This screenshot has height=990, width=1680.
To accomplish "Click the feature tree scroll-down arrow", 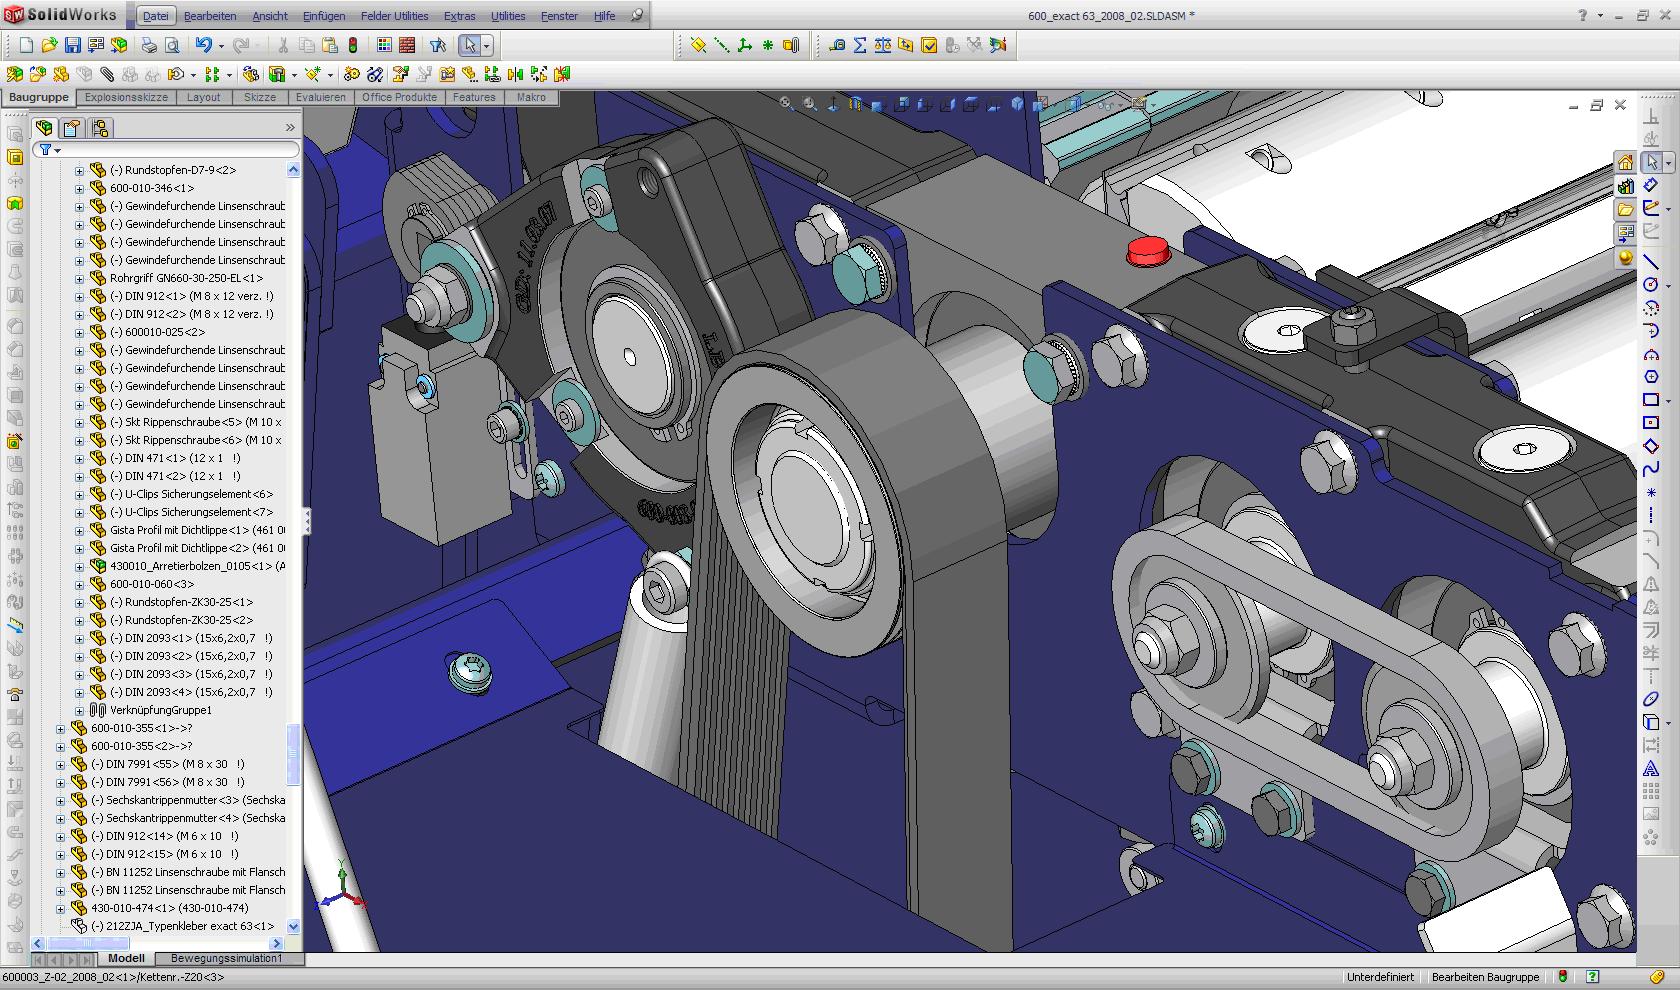I will [293, 926].
